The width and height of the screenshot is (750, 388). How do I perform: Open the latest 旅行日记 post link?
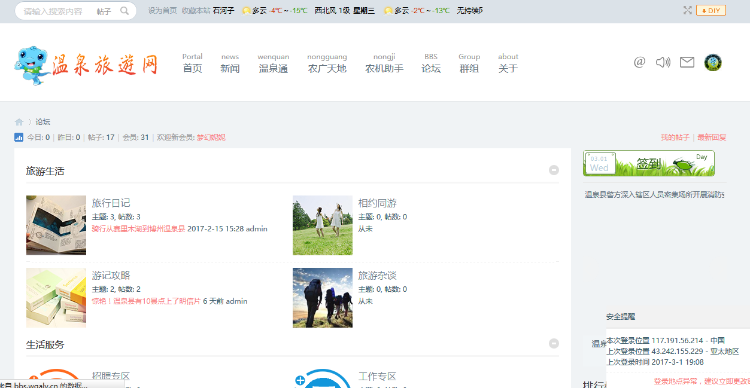pyautogui.click(x=138, y=229)
